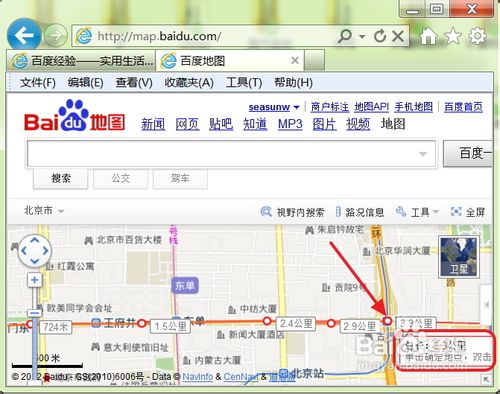
Task: Click the 北京站 railway station icon
Action: pos(283,373)
